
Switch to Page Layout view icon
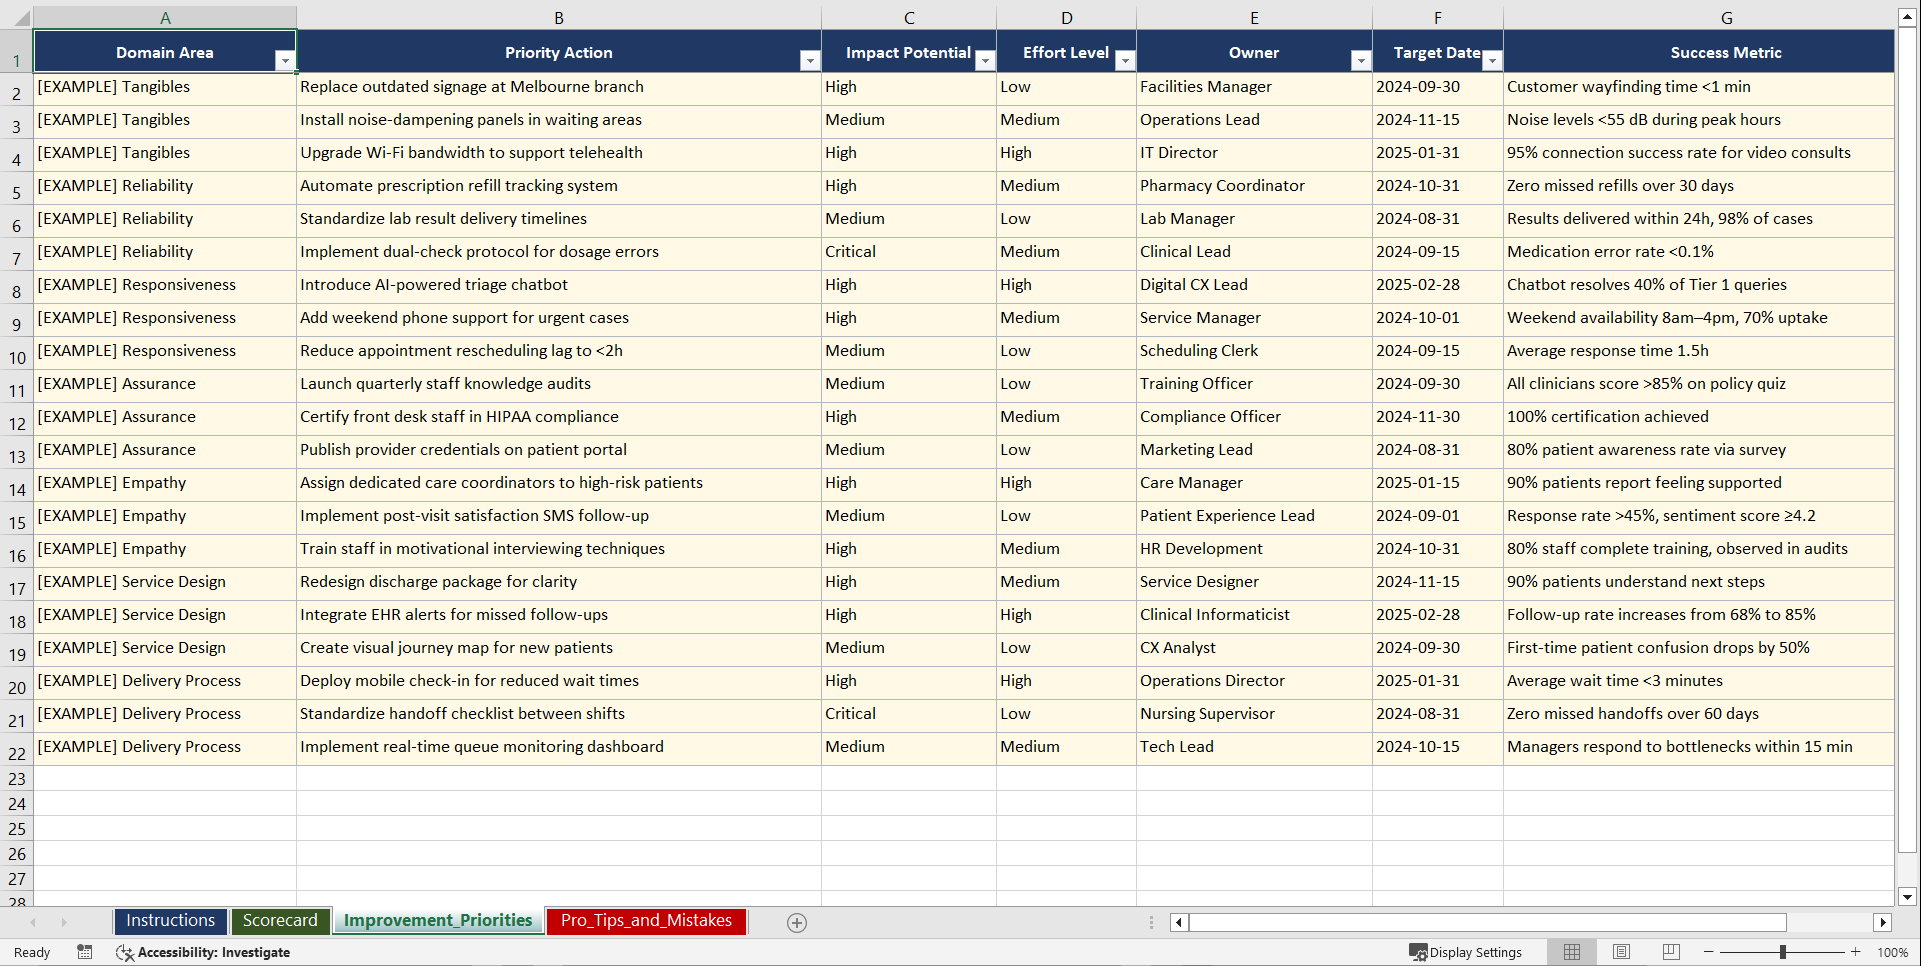[x=1621, y=952]
